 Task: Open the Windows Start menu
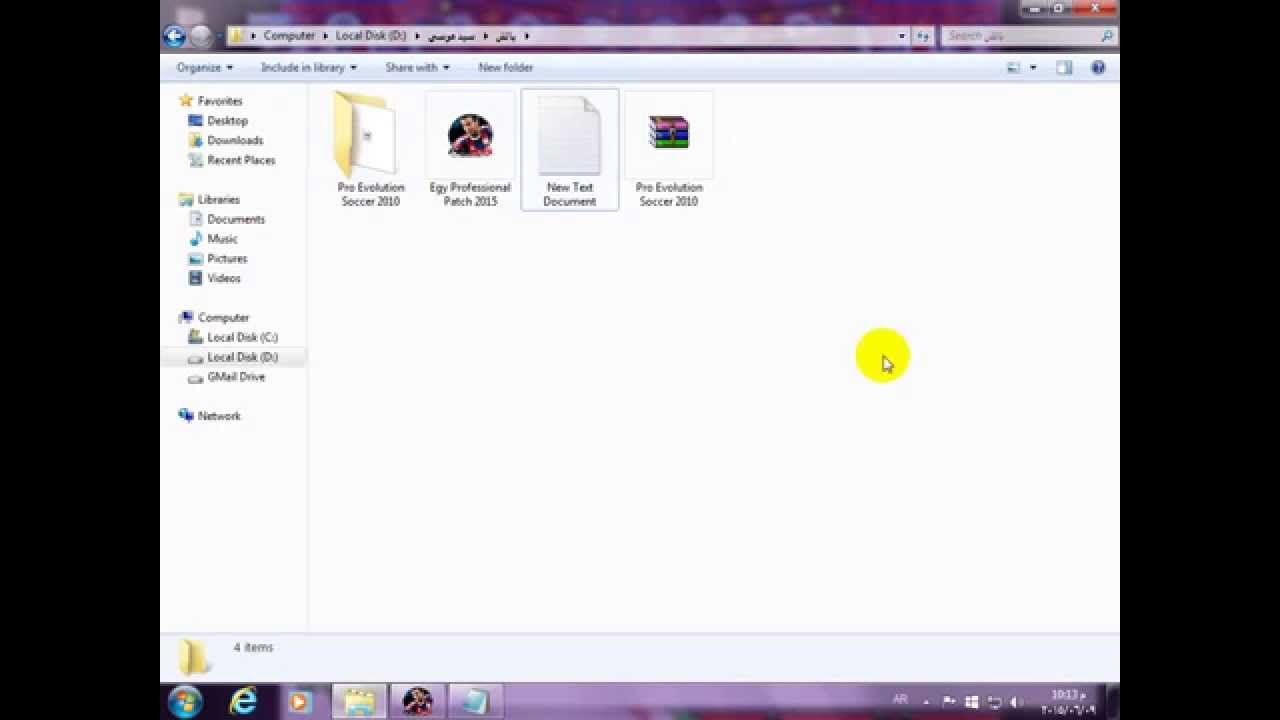click(185, 701)
